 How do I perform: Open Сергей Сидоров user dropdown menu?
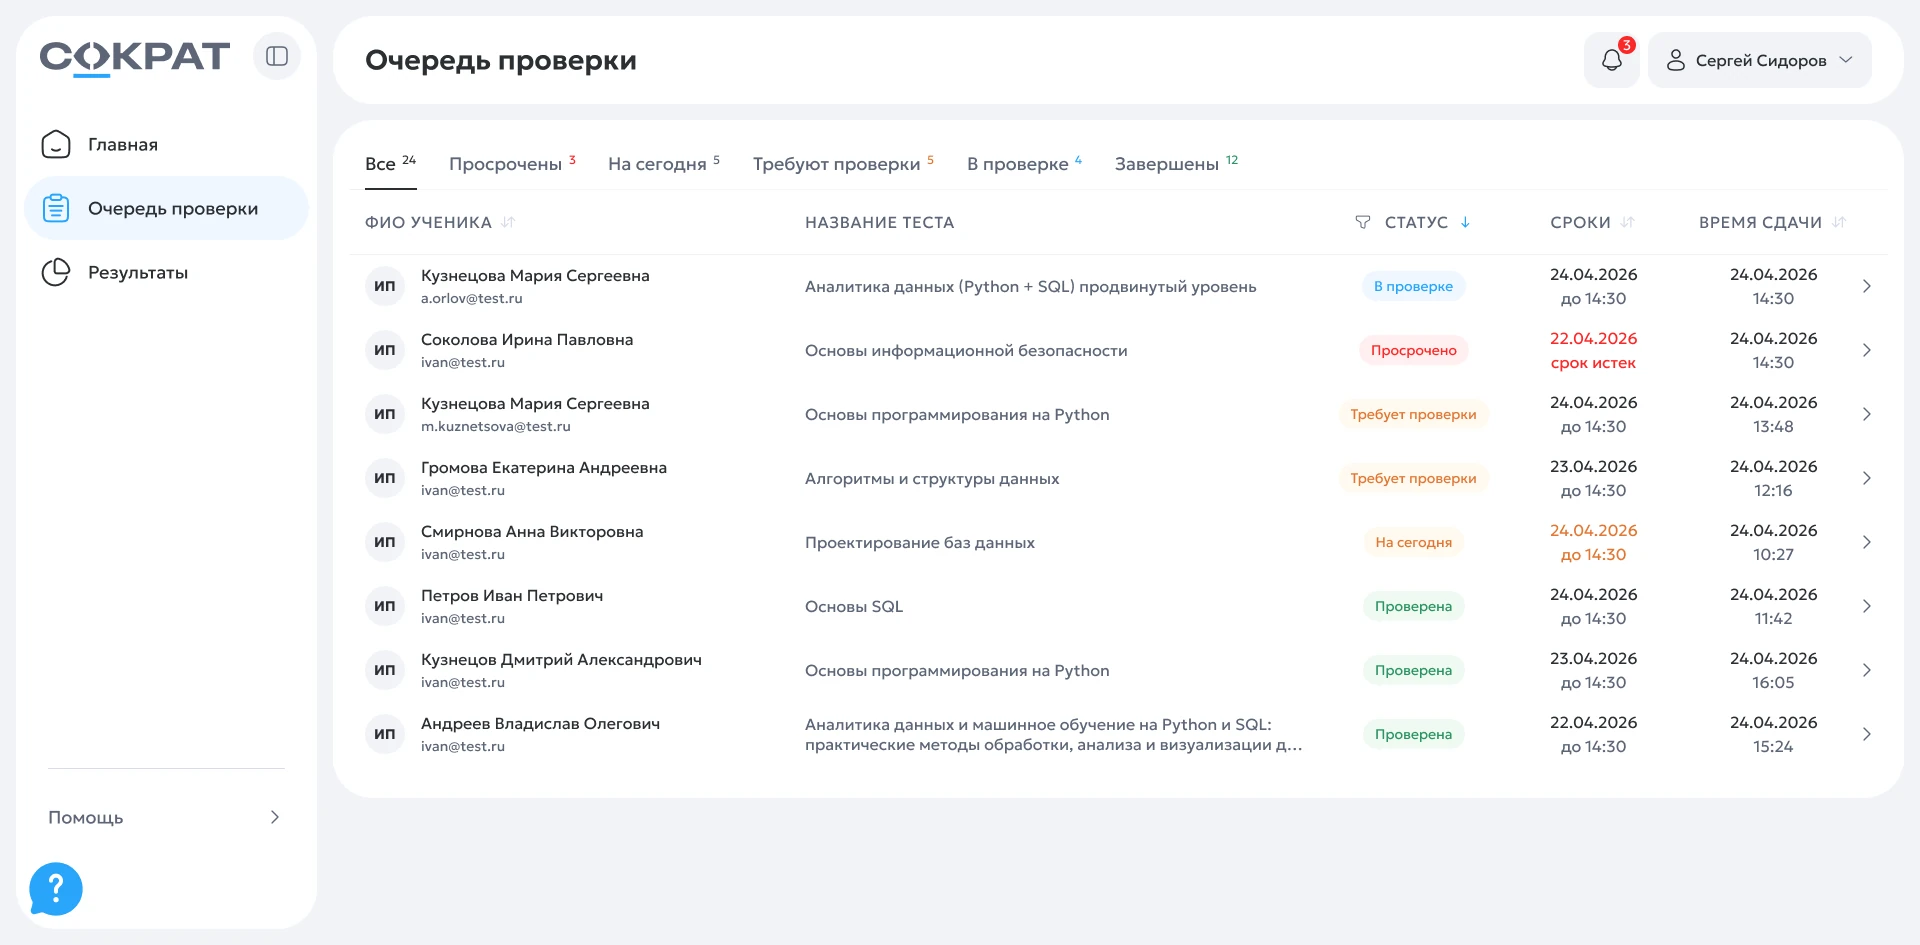point(1759,60)
